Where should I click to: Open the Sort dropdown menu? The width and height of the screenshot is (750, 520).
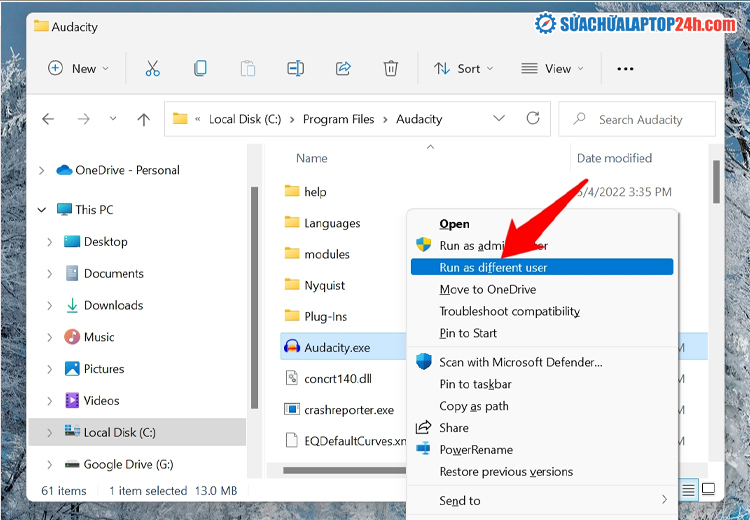click(464, 68)
